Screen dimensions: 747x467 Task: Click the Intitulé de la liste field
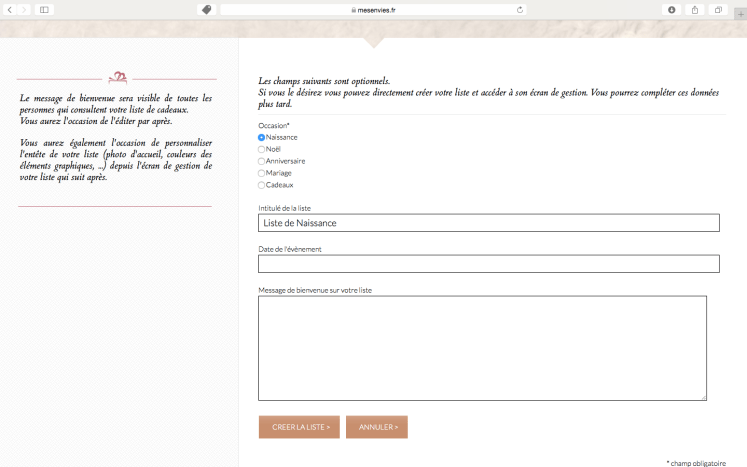click(x=488, y=223)
